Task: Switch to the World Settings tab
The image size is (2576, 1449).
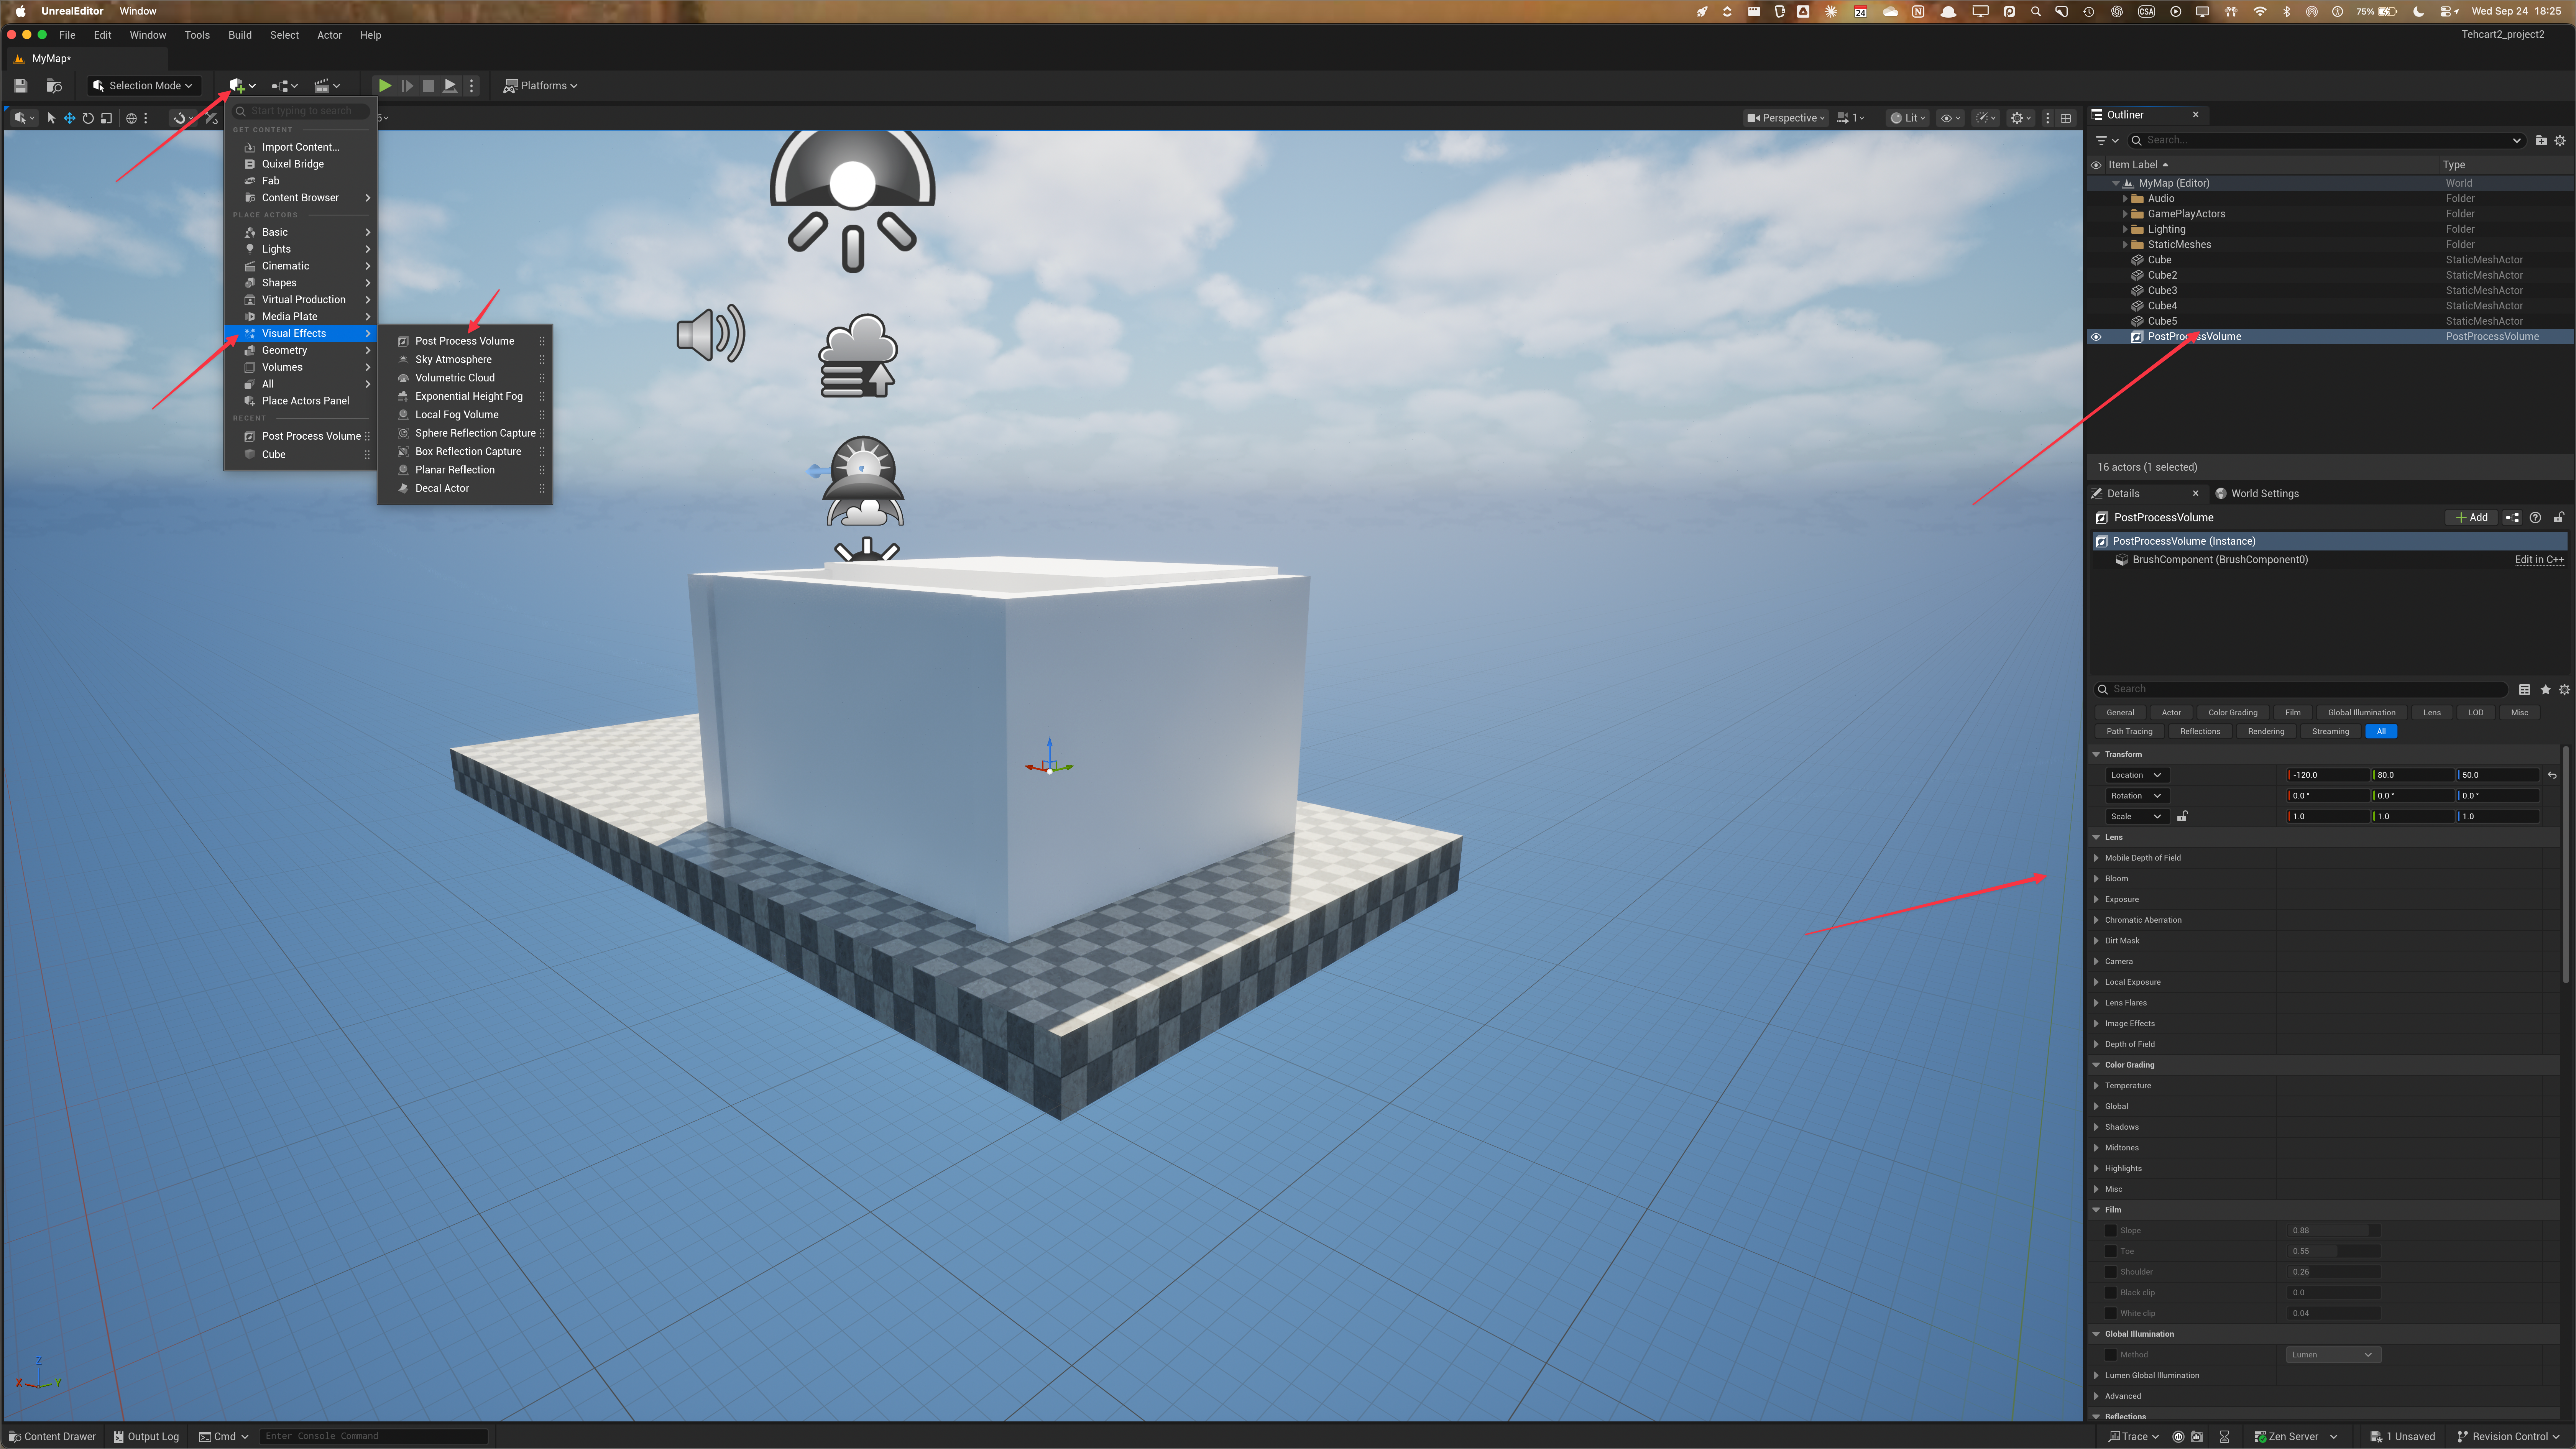Action: (x=2257, y=494)
